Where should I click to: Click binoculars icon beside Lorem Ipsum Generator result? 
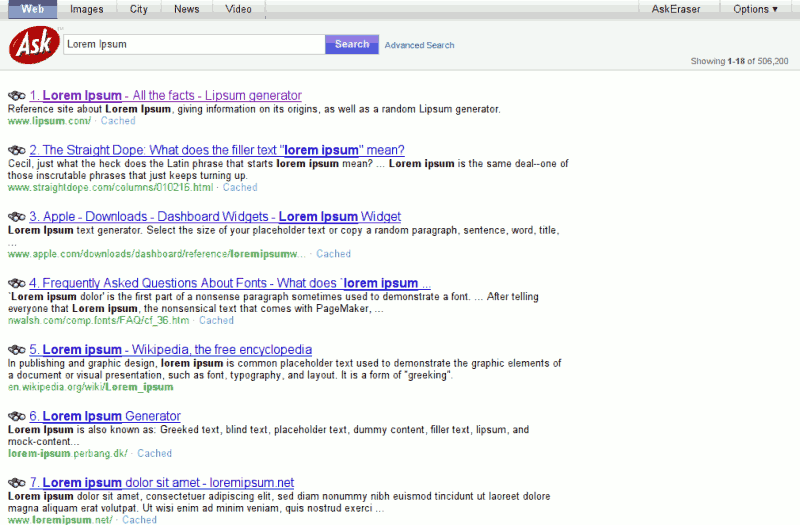(x=17, y=416)
